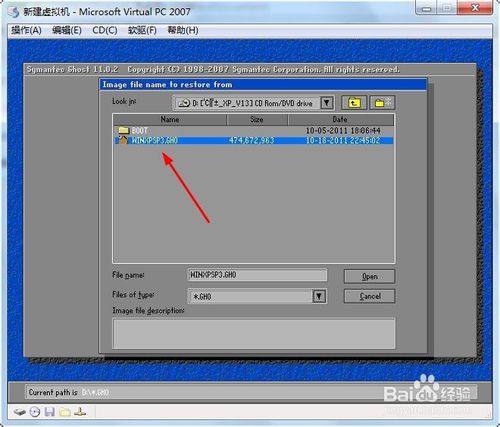This screenshot has width=500, height=427.
Task: Click the WINXPSP3.GHO file icon
Action: pos(123,140)
